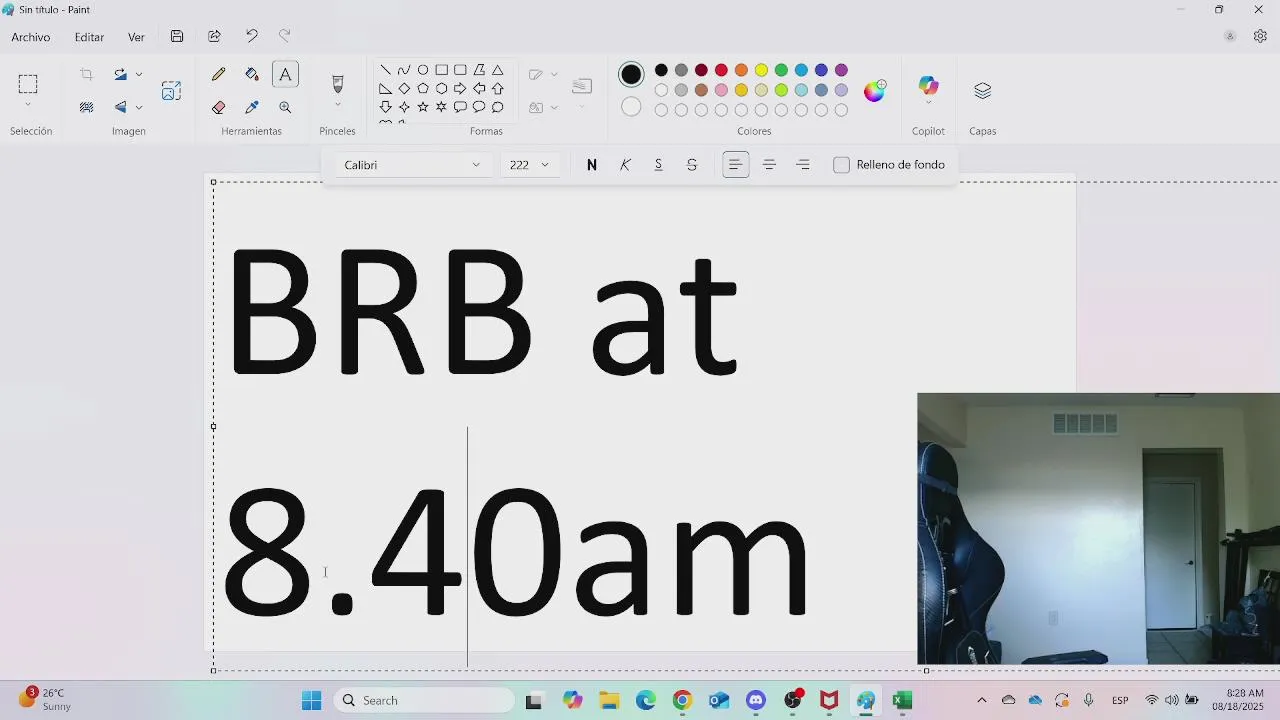Expand the Rotate options arrow
1280x720 pixels.
pyautogui.click(x=138, y=74)
